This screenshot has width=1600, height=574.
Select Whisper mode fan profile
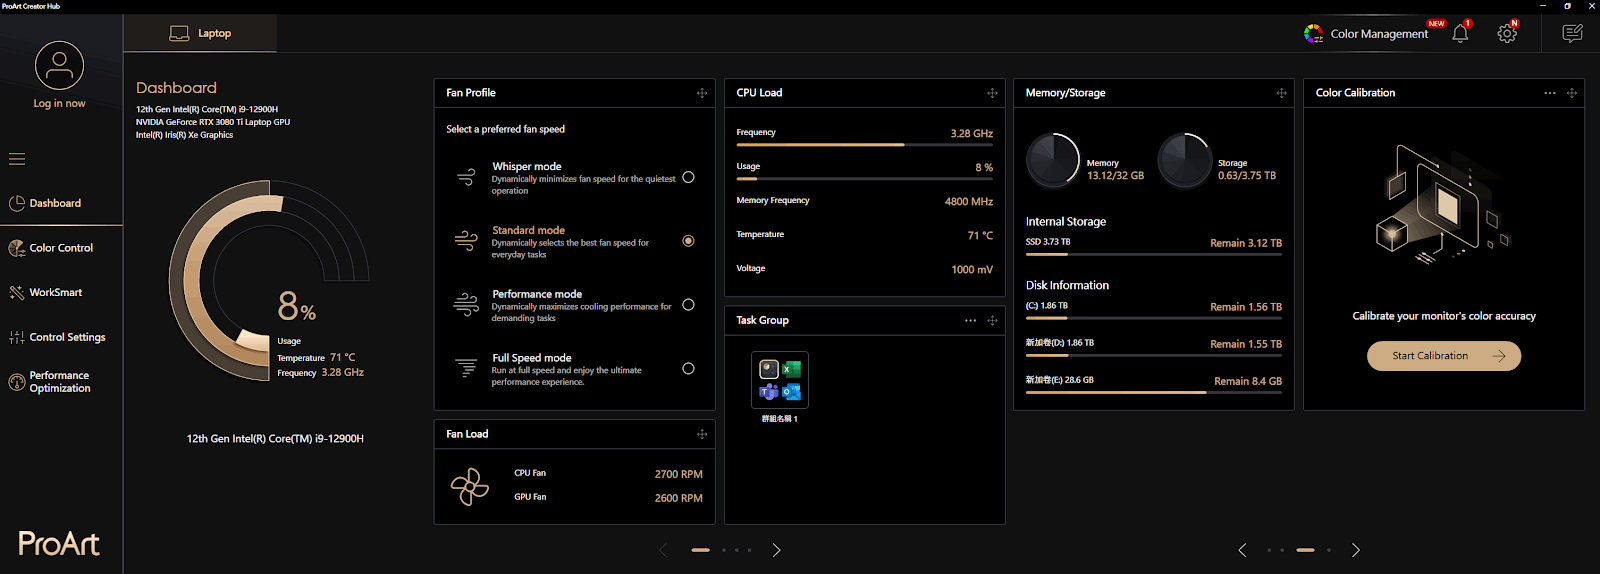coord(688,177)
